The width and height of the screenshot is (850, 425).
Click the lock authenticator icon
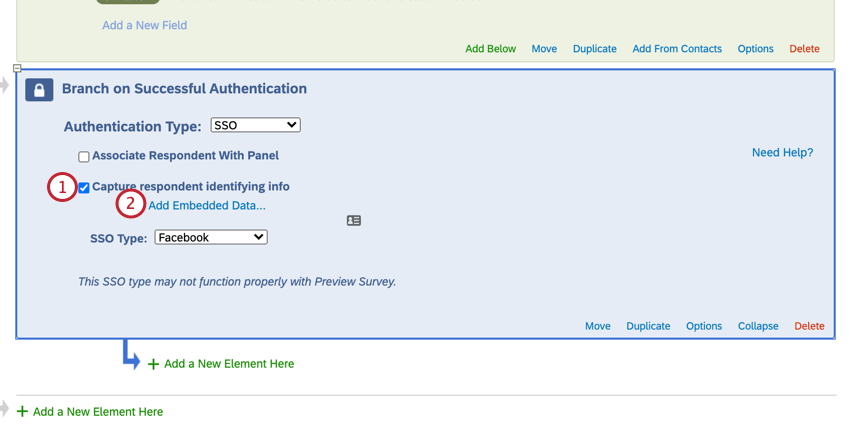[x=39, y=90]
